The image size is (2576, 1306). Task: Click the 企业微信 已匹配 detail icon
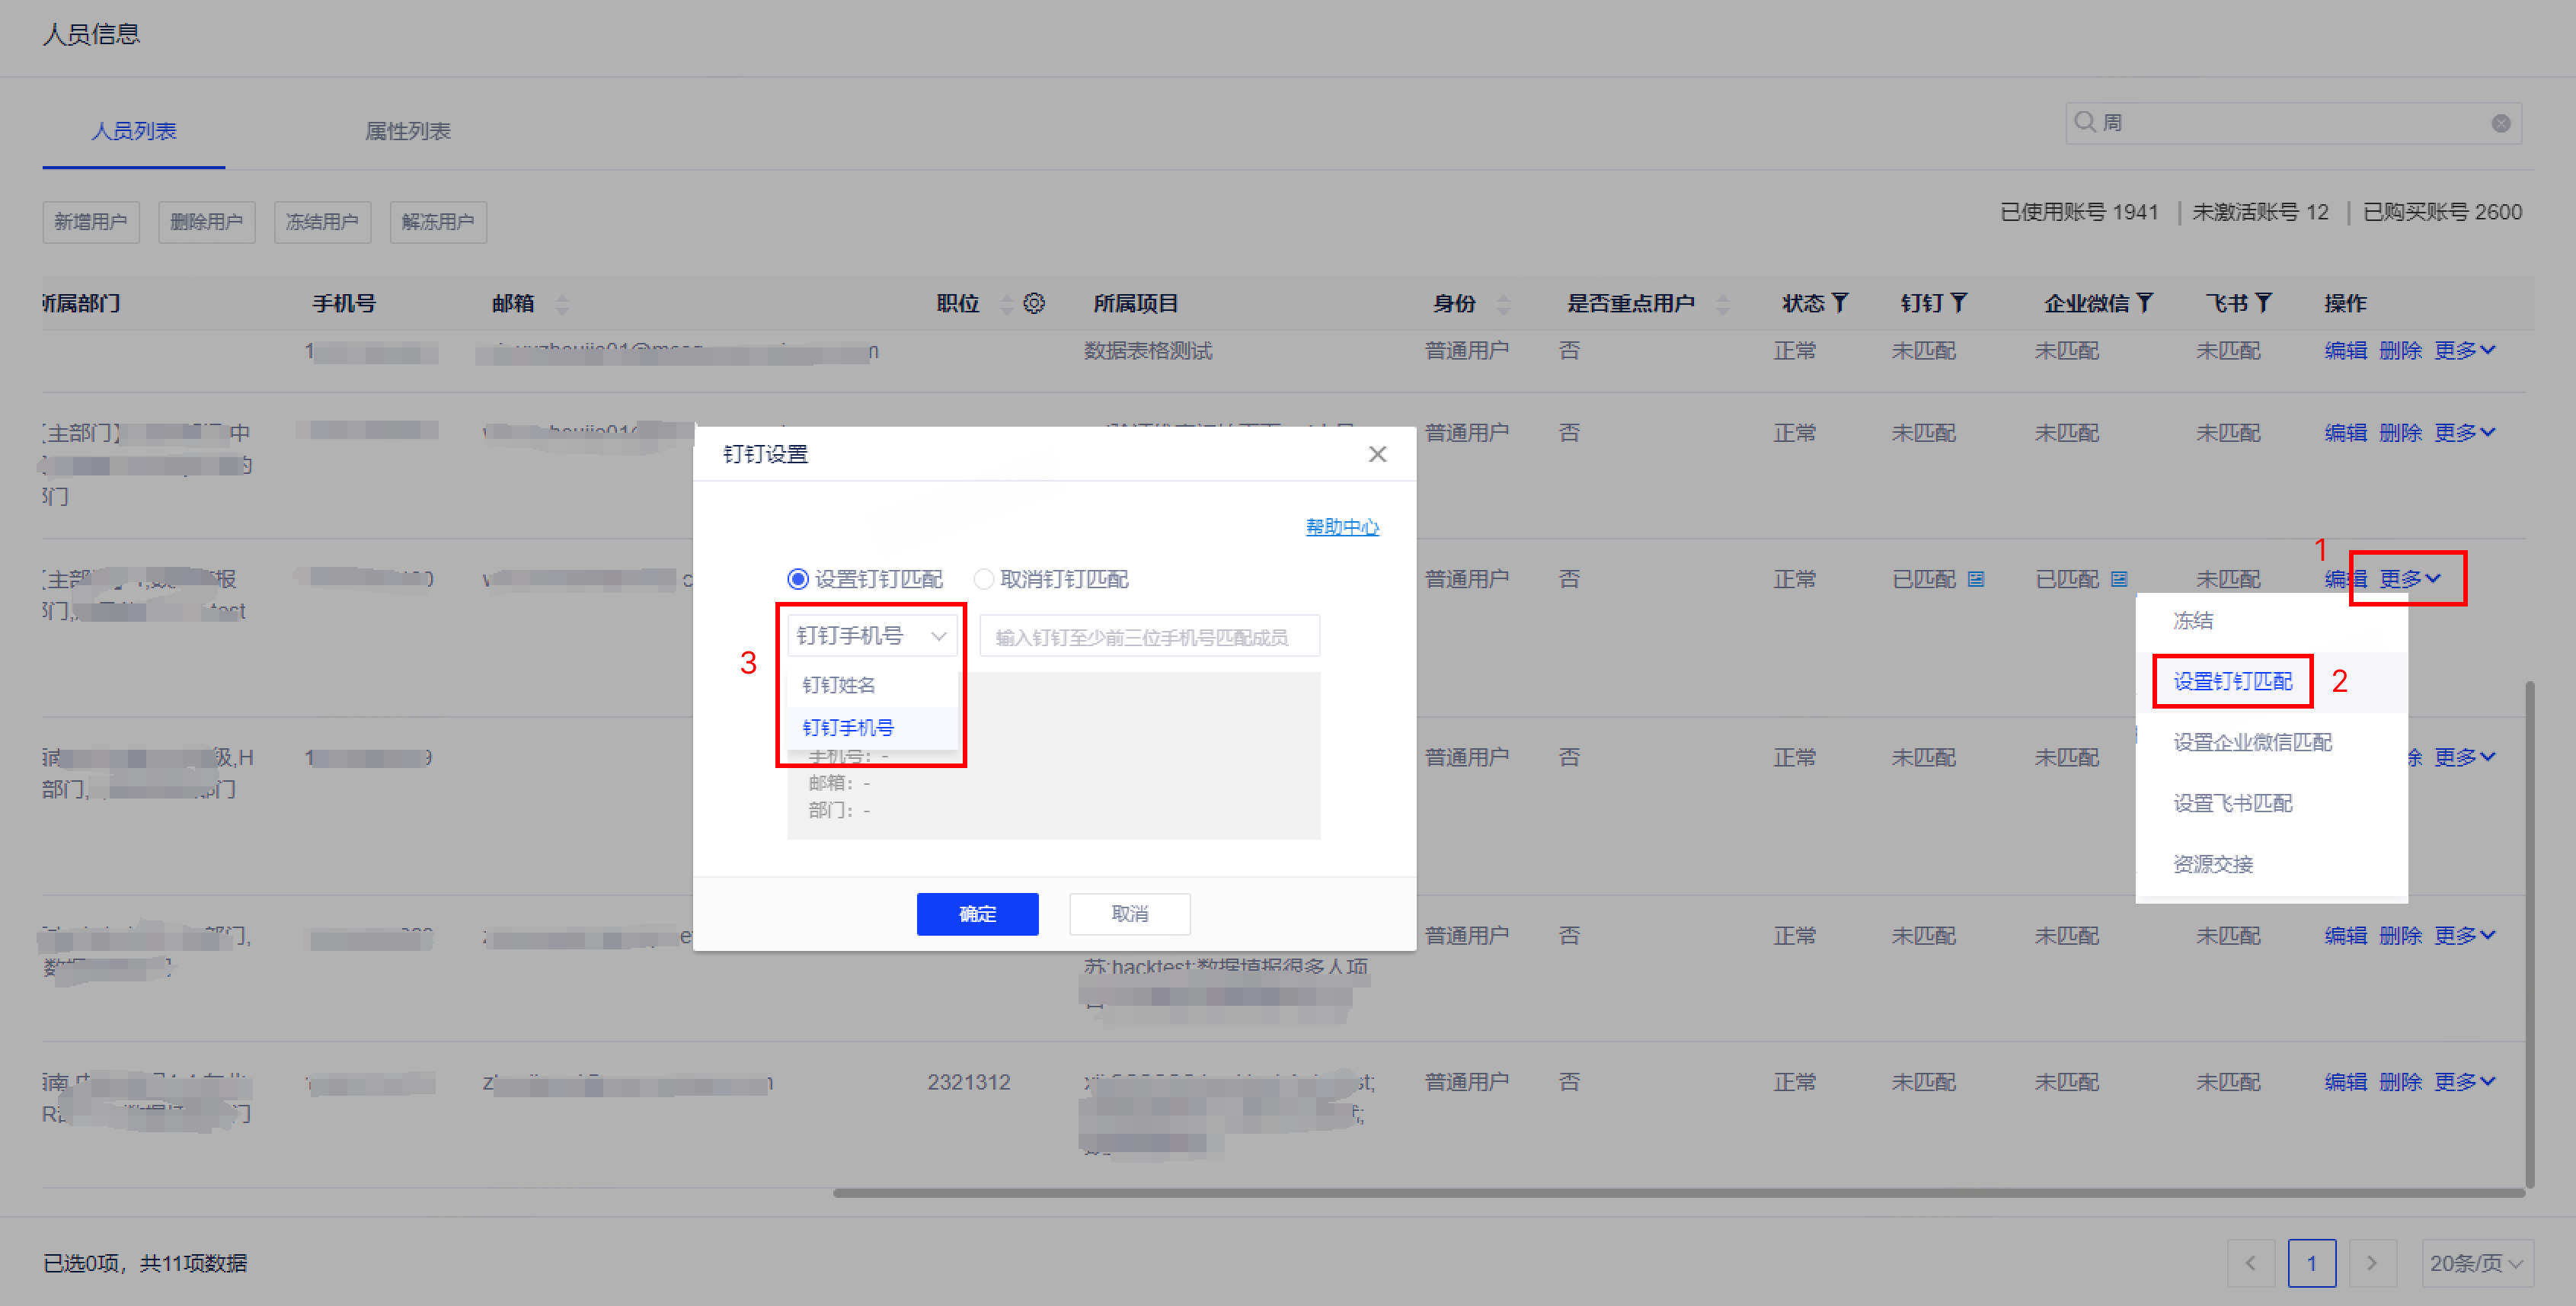click(x=2119, y=579)
